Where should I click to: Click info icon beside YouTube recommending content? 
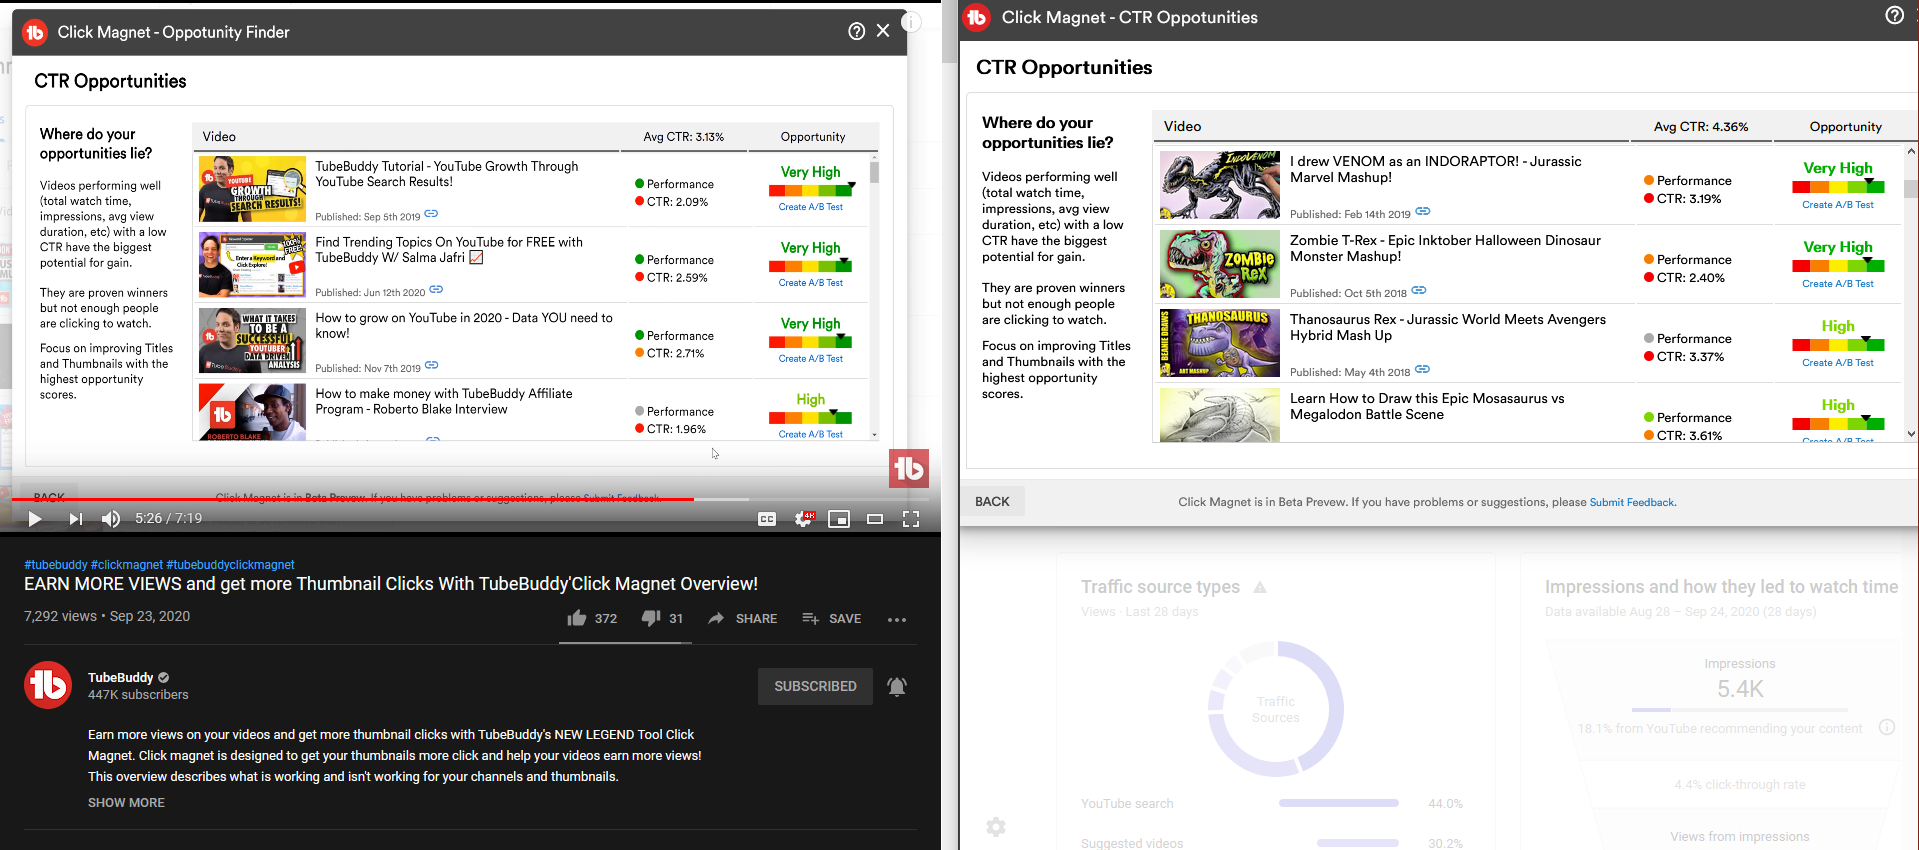(1887, 727)
